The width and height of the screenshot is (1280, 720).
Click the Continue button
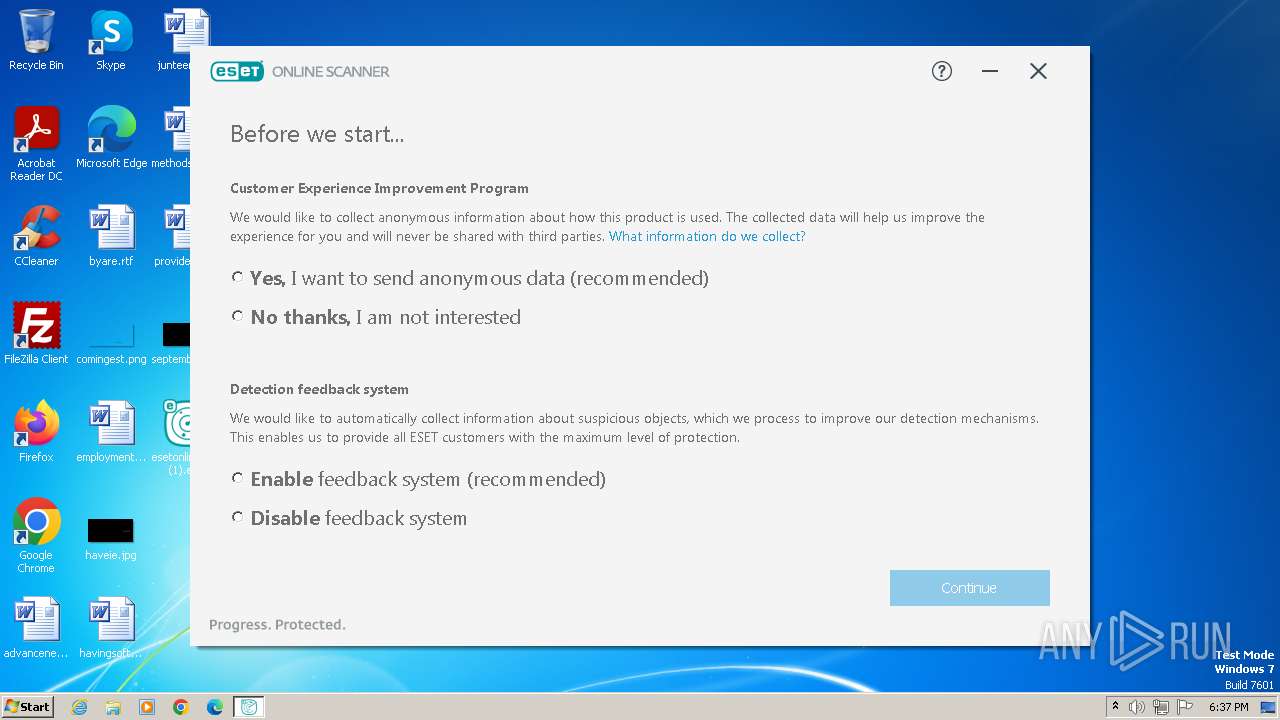[x=969, y=588]
